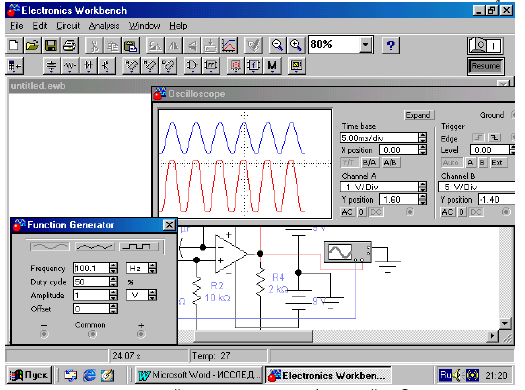Click the Zoom out magnifier

(277, 45)
